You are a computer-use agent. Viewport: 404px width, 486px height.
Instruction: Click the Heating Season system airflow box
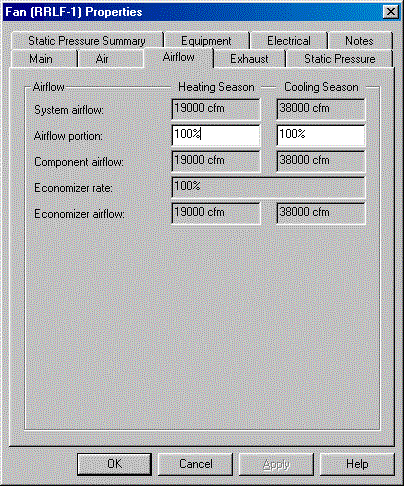pyautogui.click(x=216, y=109)
